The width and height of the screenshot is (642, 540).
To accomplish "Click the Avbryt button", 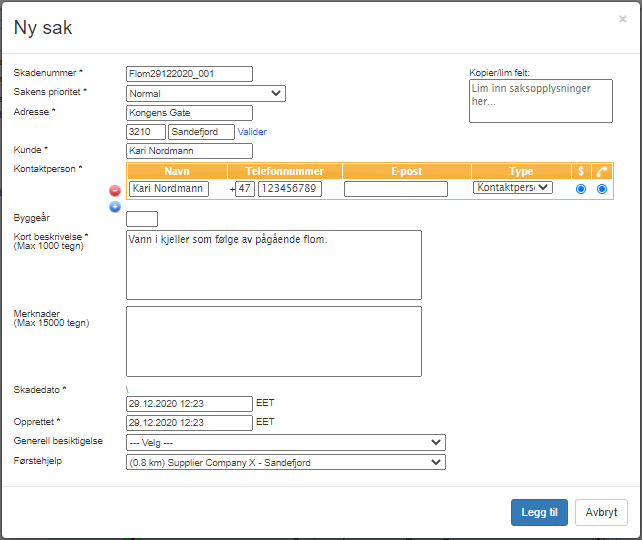I will [x=601, y=512].
